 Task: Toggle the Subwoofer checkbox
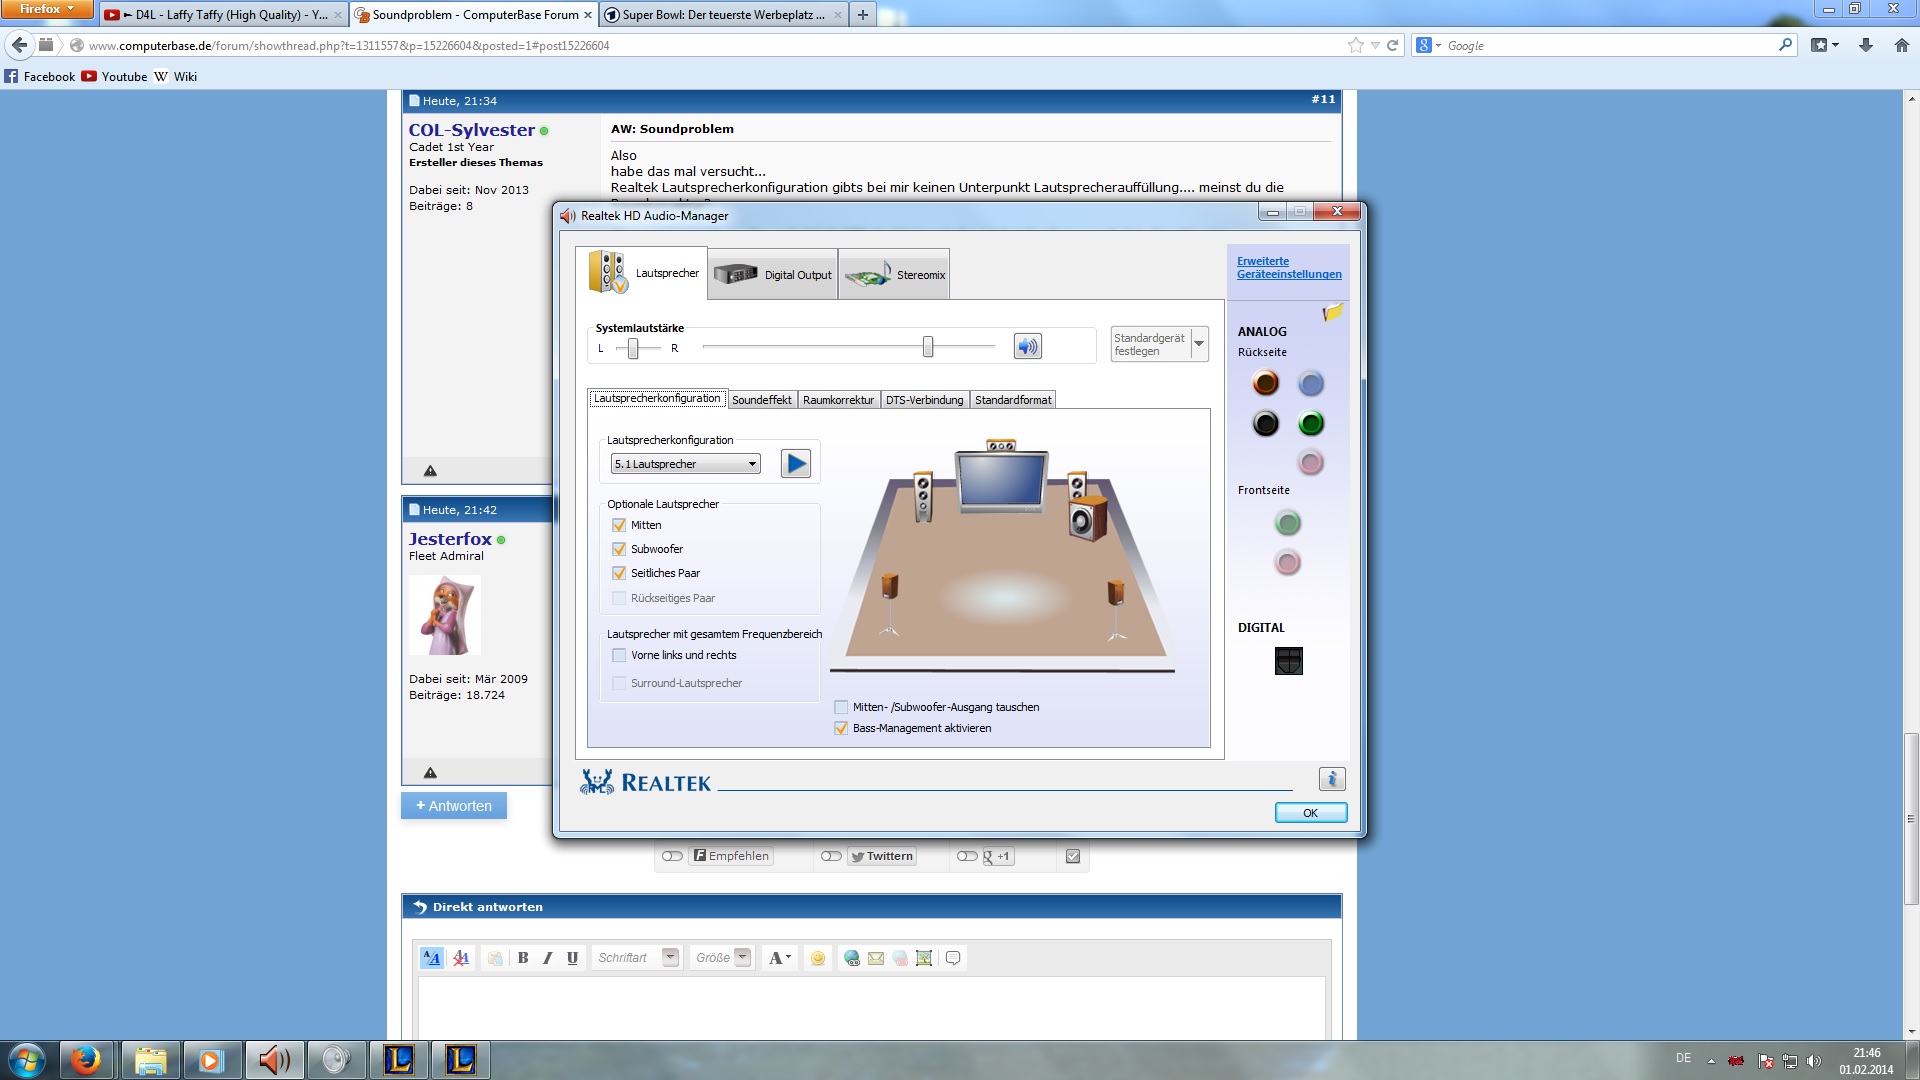click(x=619, y=549)
